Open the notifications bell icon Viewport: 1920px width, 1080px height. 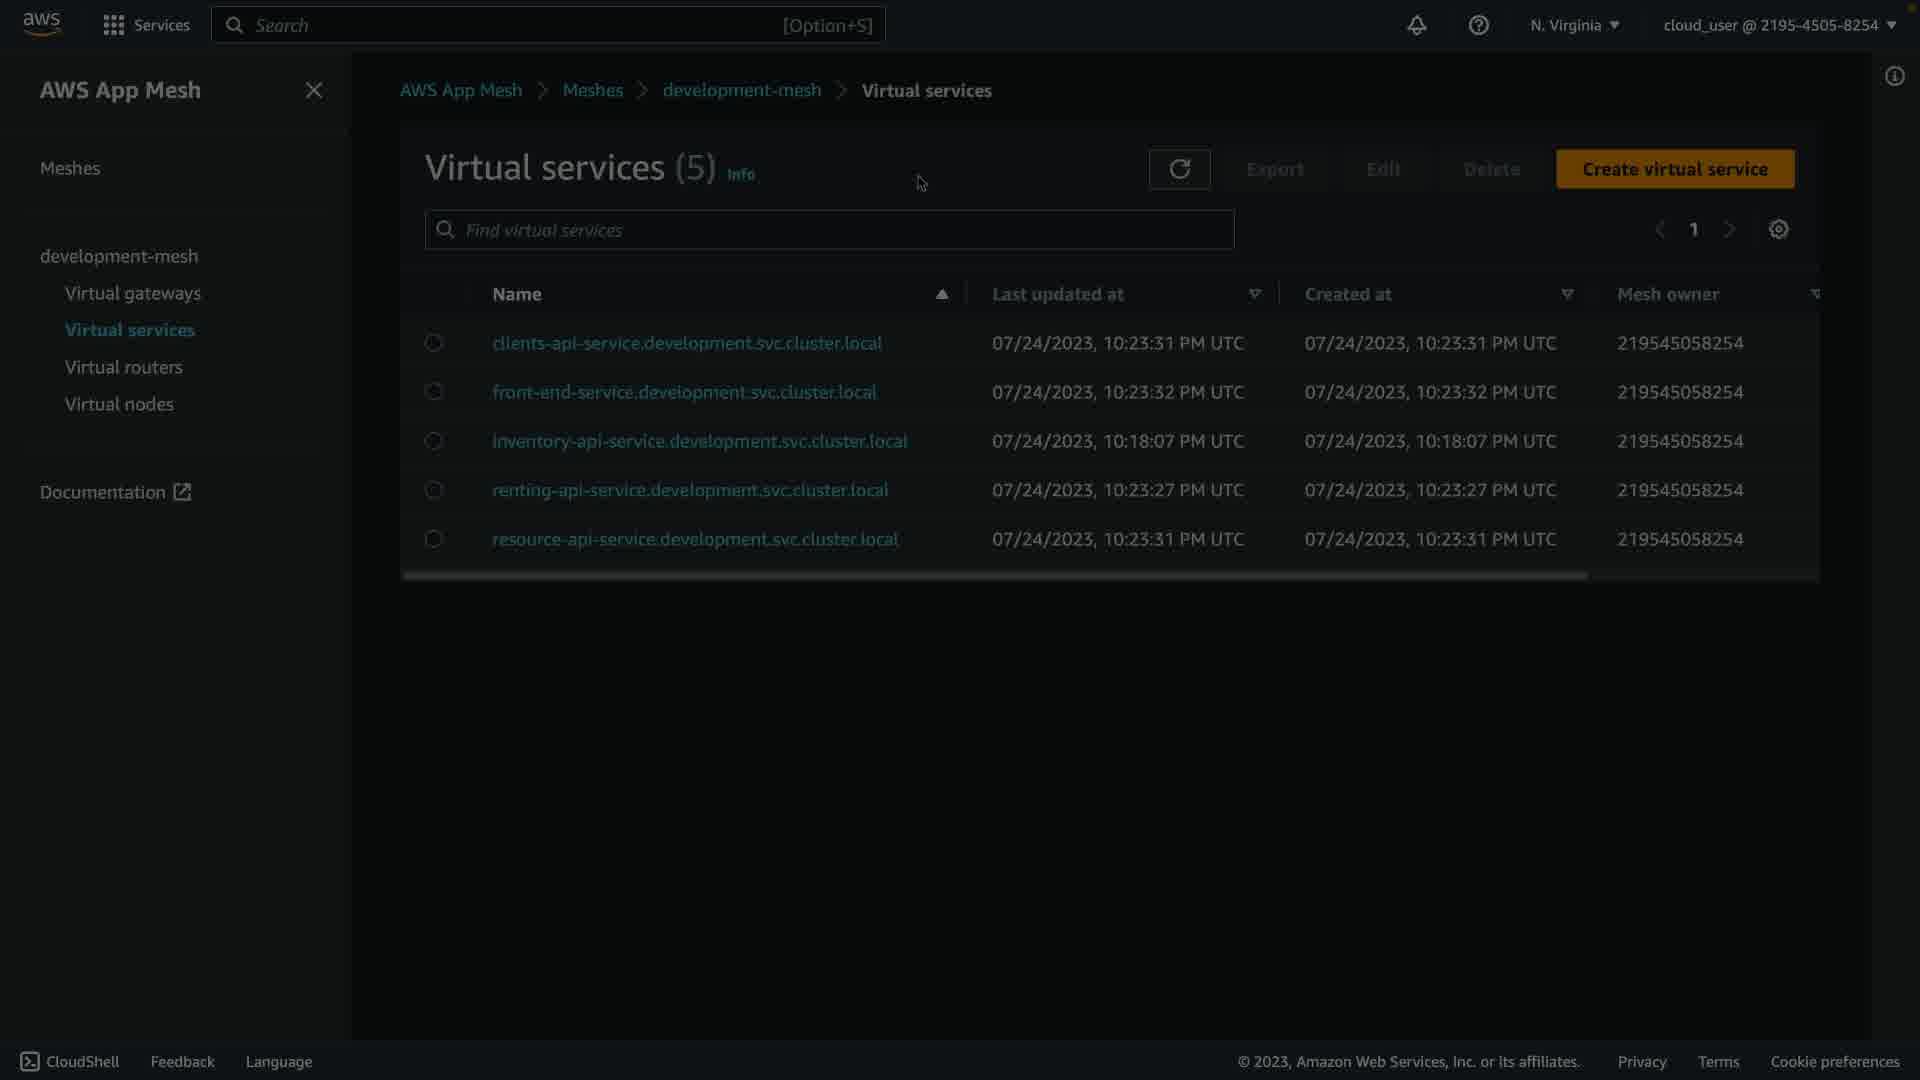coord(1416,26)
